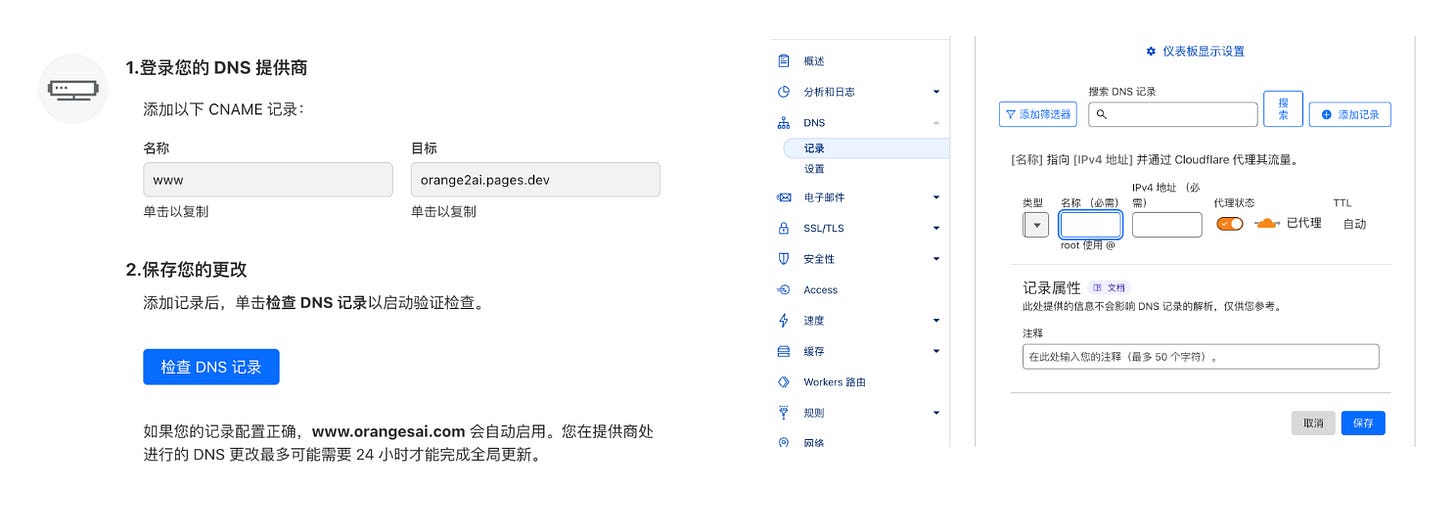Viewport: 1456px width, 524px height.
Task: Click the 添加筛选器 button
Action: click(1038, 115)
